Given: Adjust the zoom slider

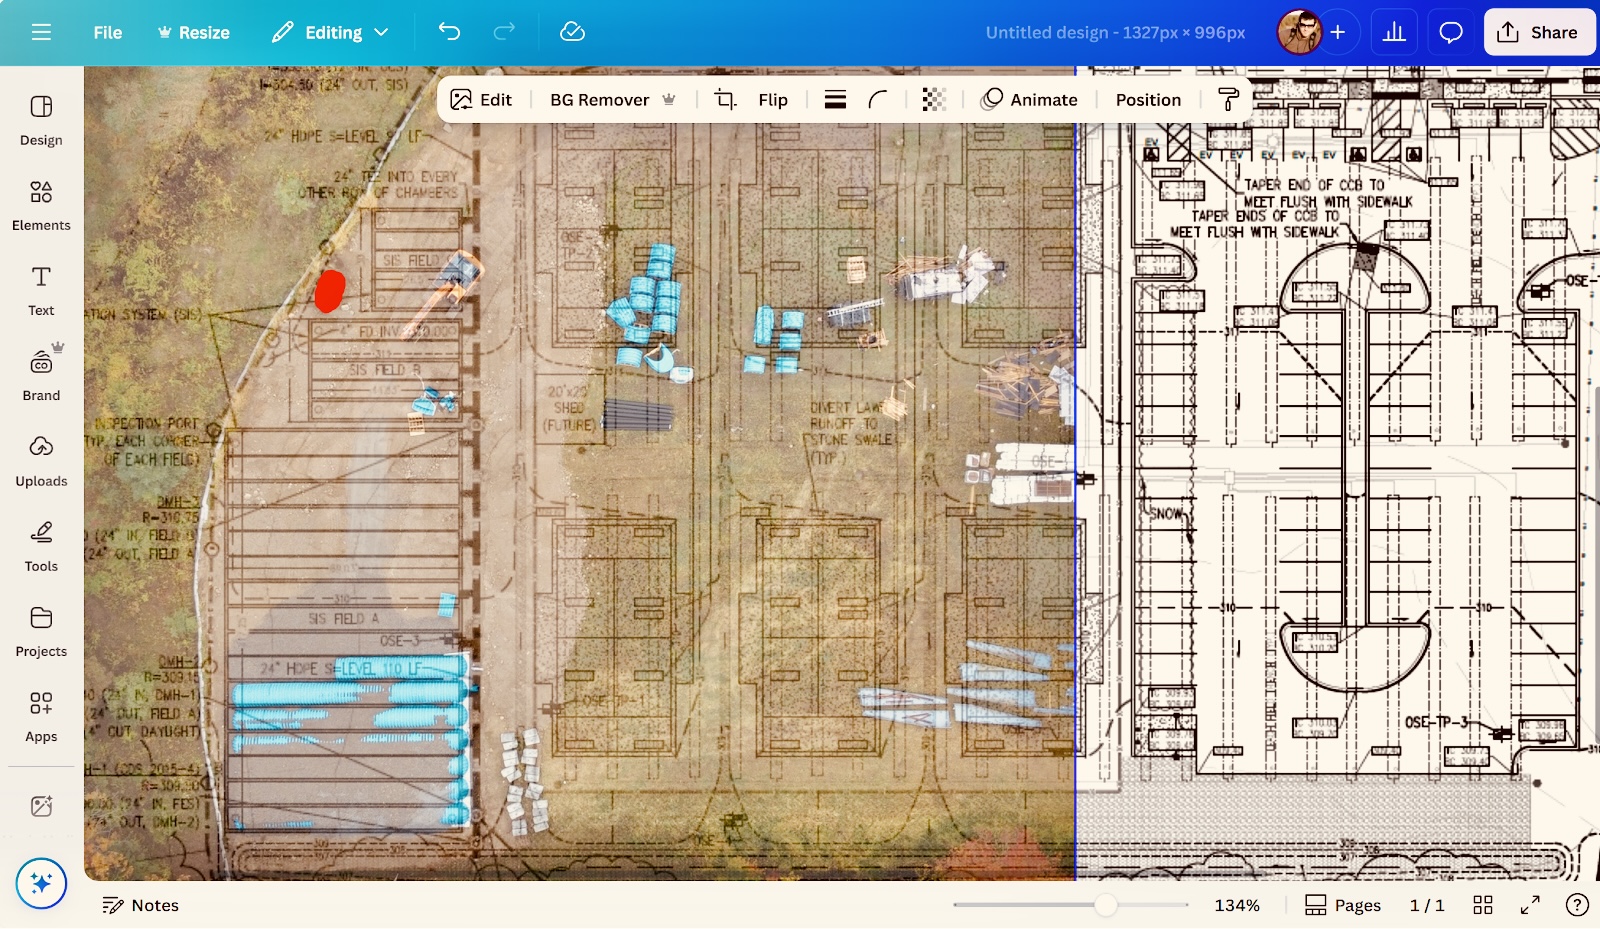Looking at the screenshot, I should (1105, 905).
